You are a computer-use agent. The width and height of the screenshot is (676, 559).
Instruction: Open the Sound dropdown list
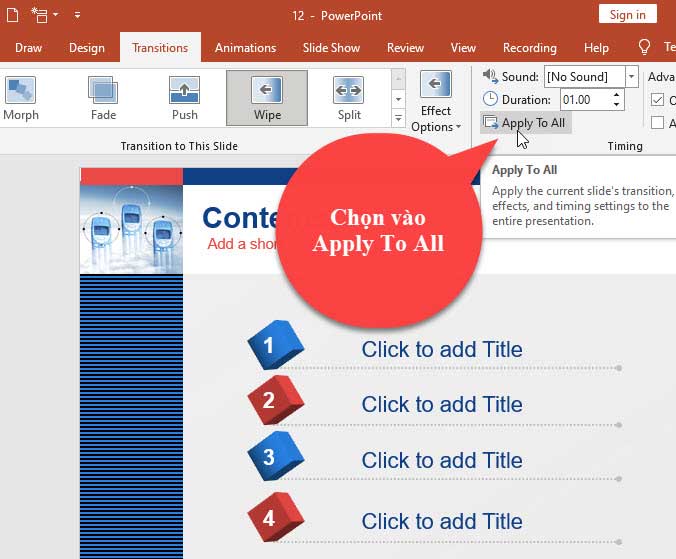[632, 77]
